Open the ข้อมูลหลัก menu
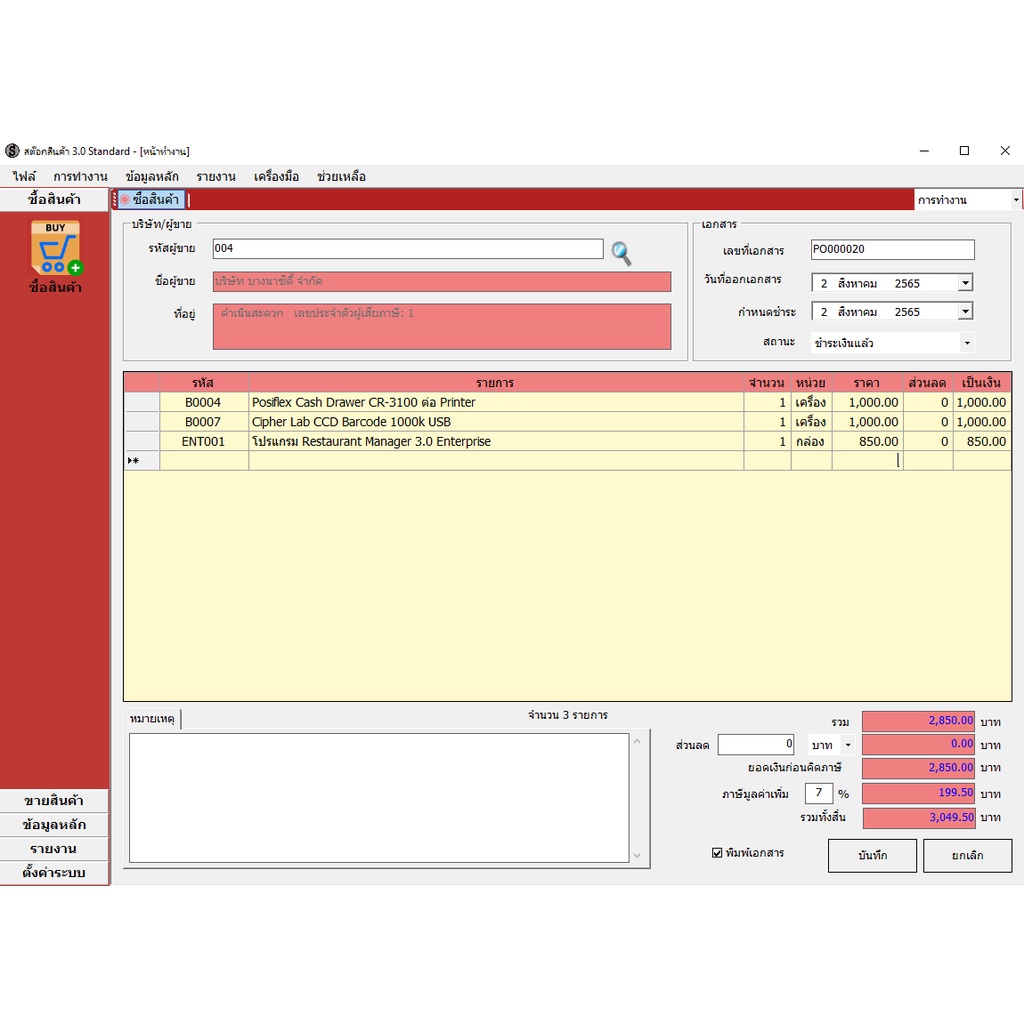Screen dimensions: 1024x1024 pos(152,176)
